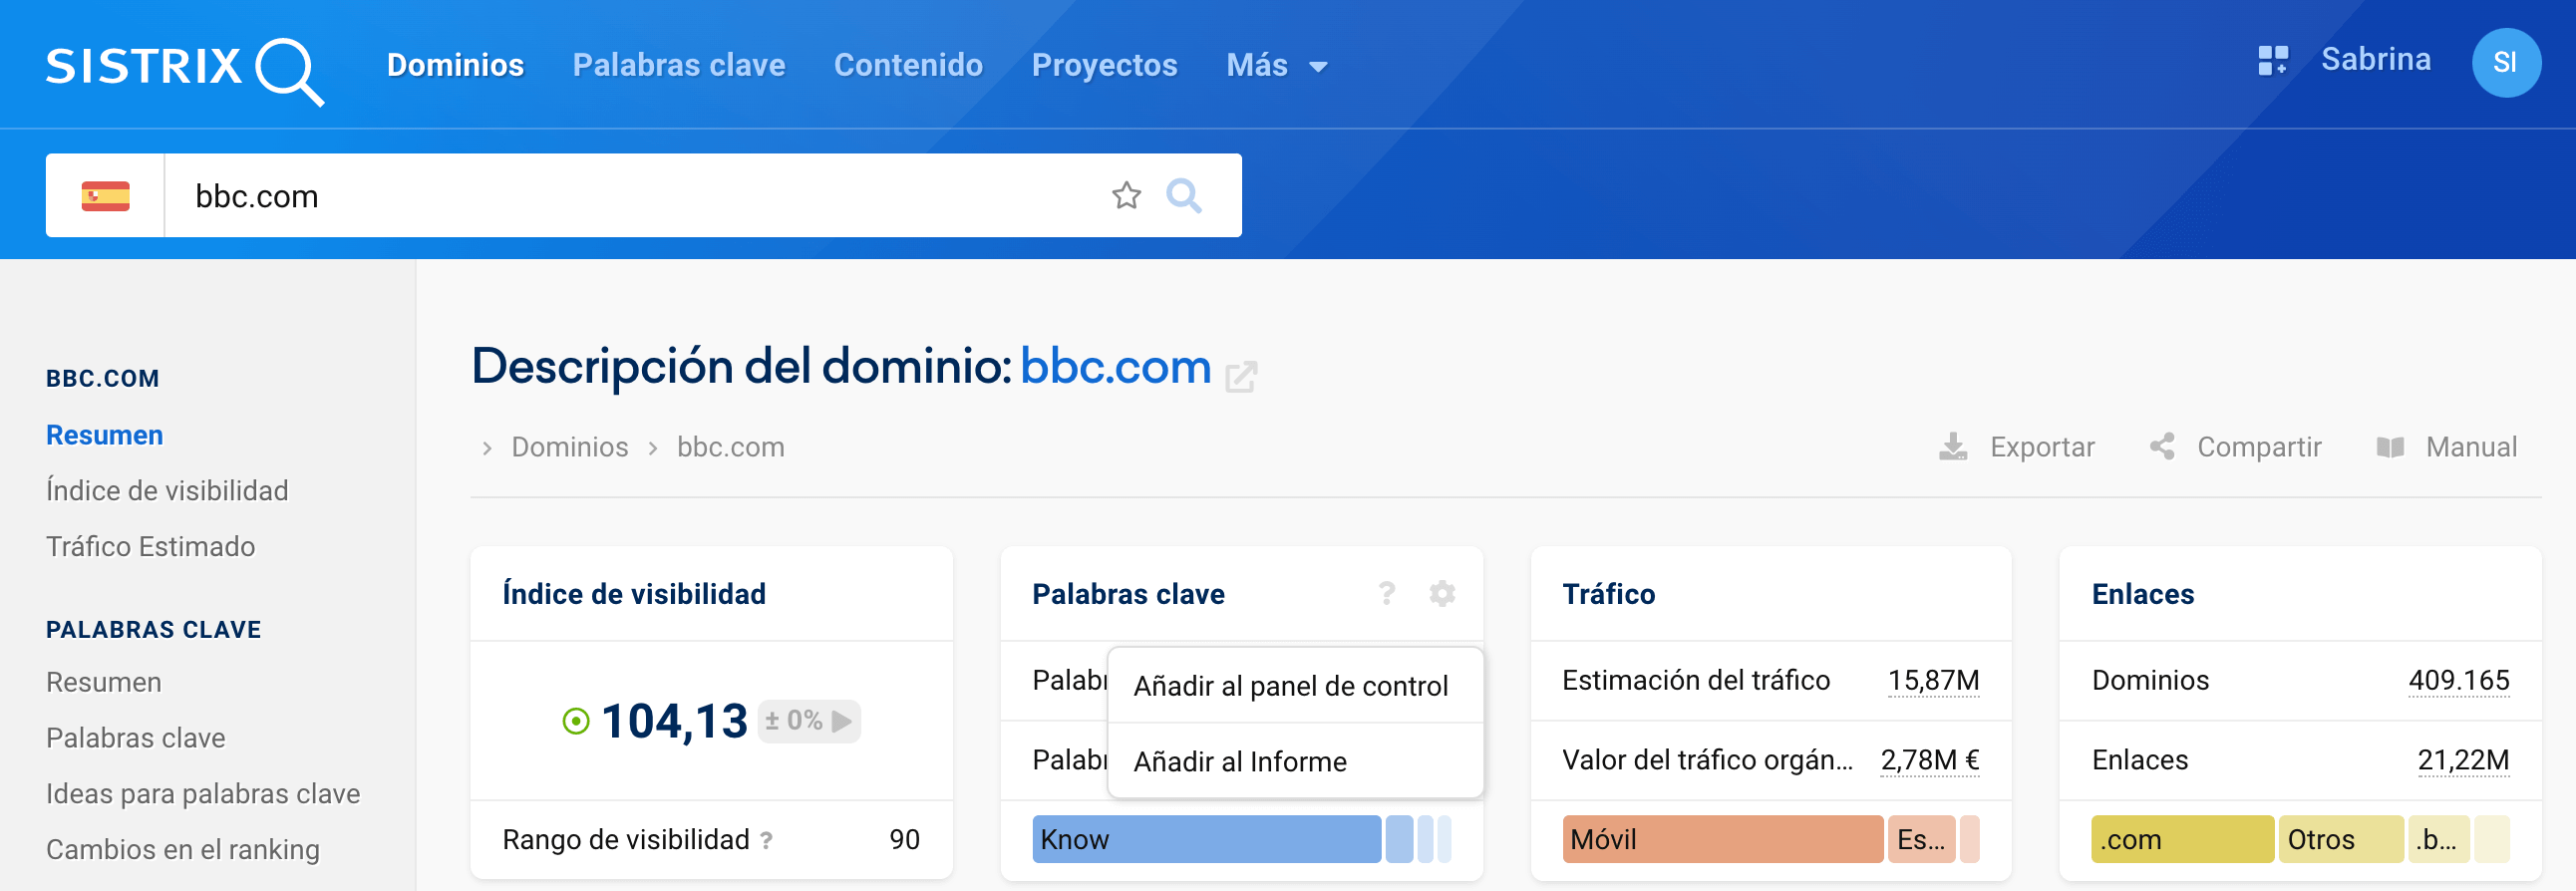Click the Compartir button

2236,447
